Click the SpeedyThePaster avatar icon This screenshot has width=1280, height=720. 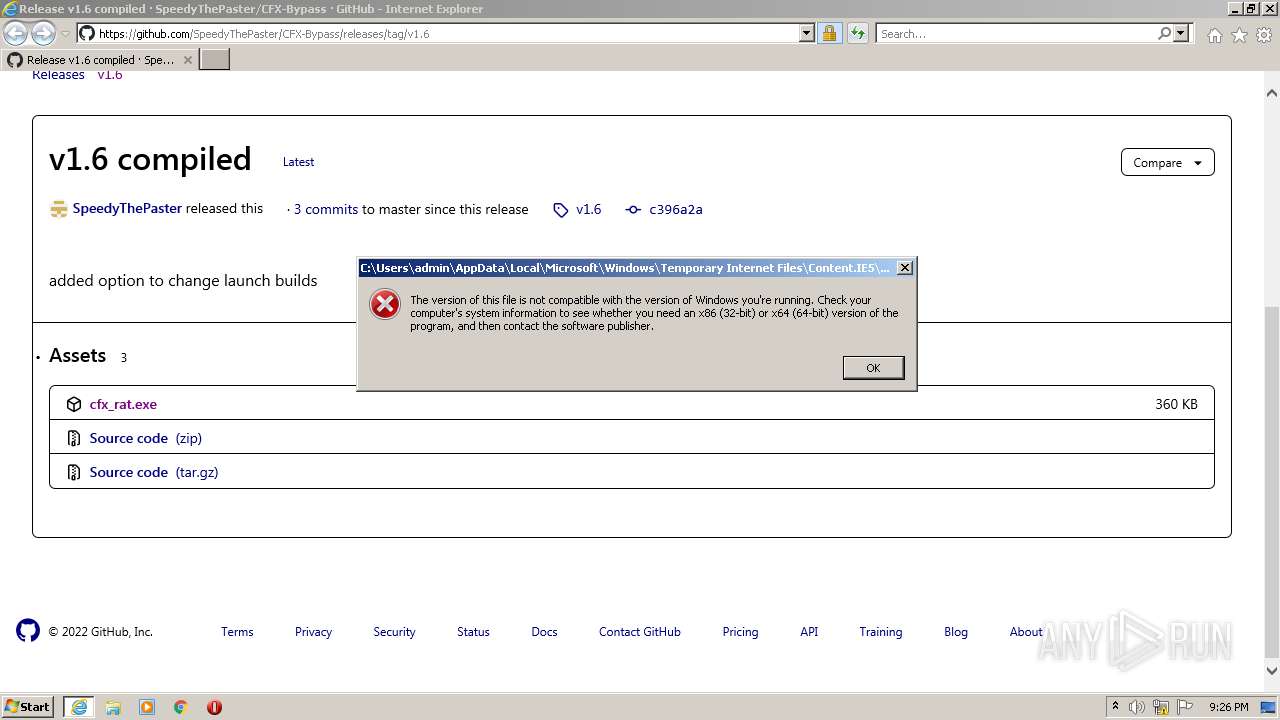58,209
